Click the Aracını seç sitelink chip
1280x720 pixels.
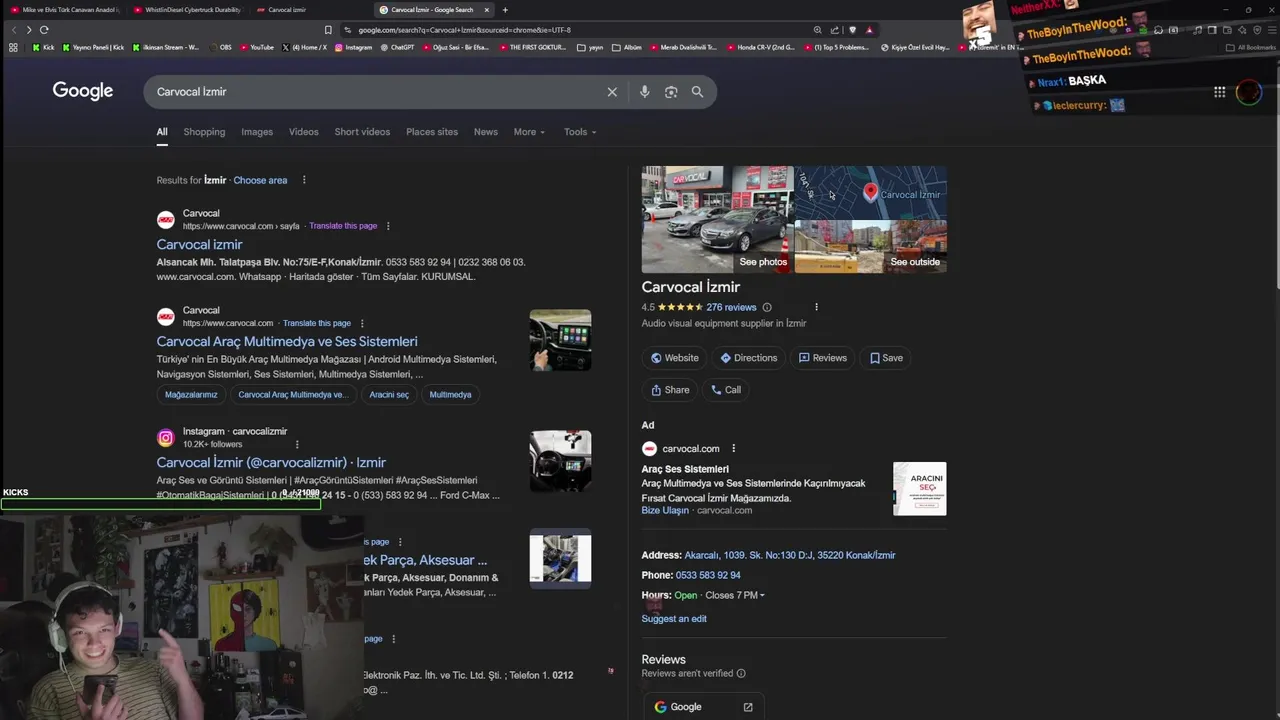pos(389,395)
